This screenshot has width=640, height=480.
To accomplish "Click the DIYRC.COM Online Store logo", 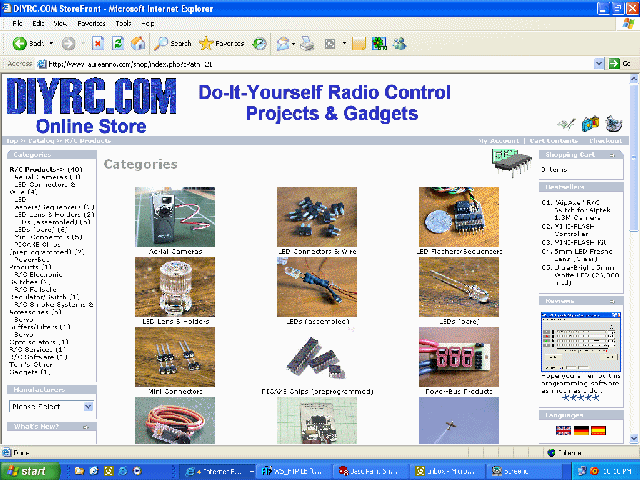I will coord(91,105).
